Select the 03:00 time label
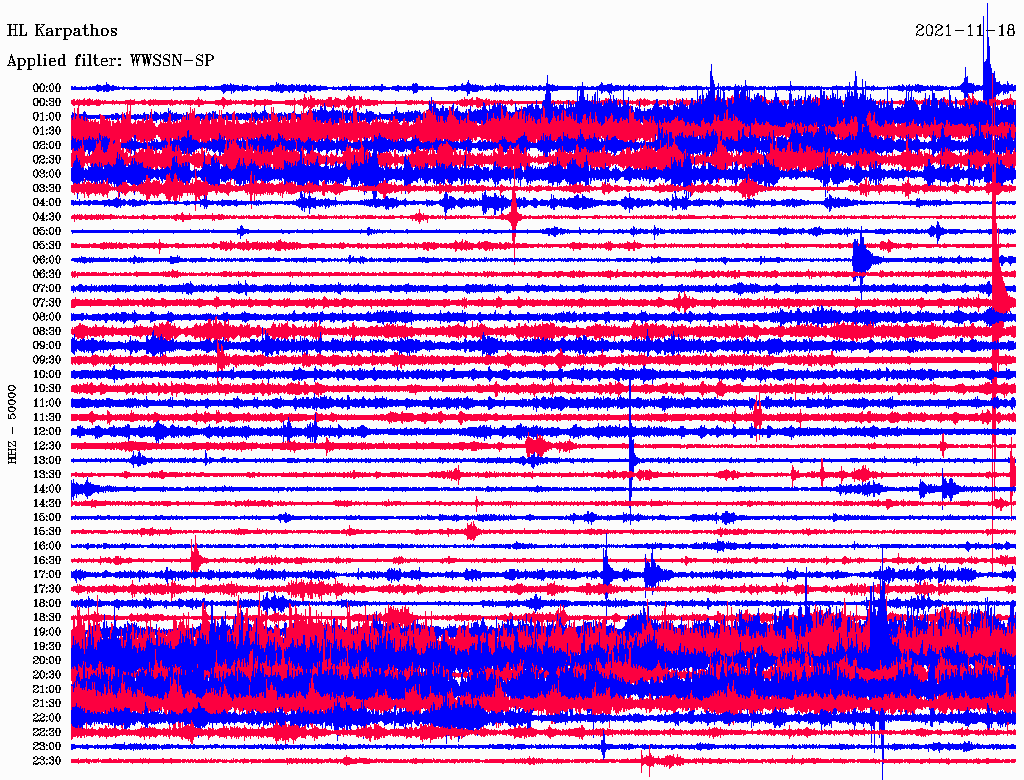The width and height of the screenshot is (1024, 780). (47, 174)
